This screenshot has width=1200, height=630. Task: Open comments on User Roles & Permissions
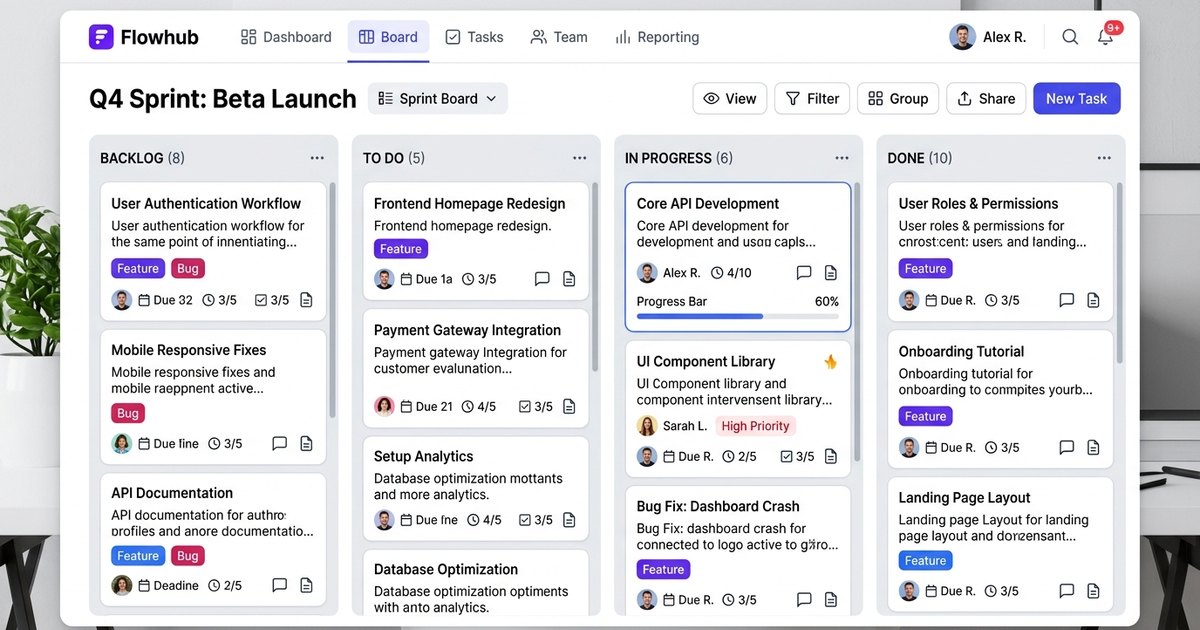(1067, 300)
